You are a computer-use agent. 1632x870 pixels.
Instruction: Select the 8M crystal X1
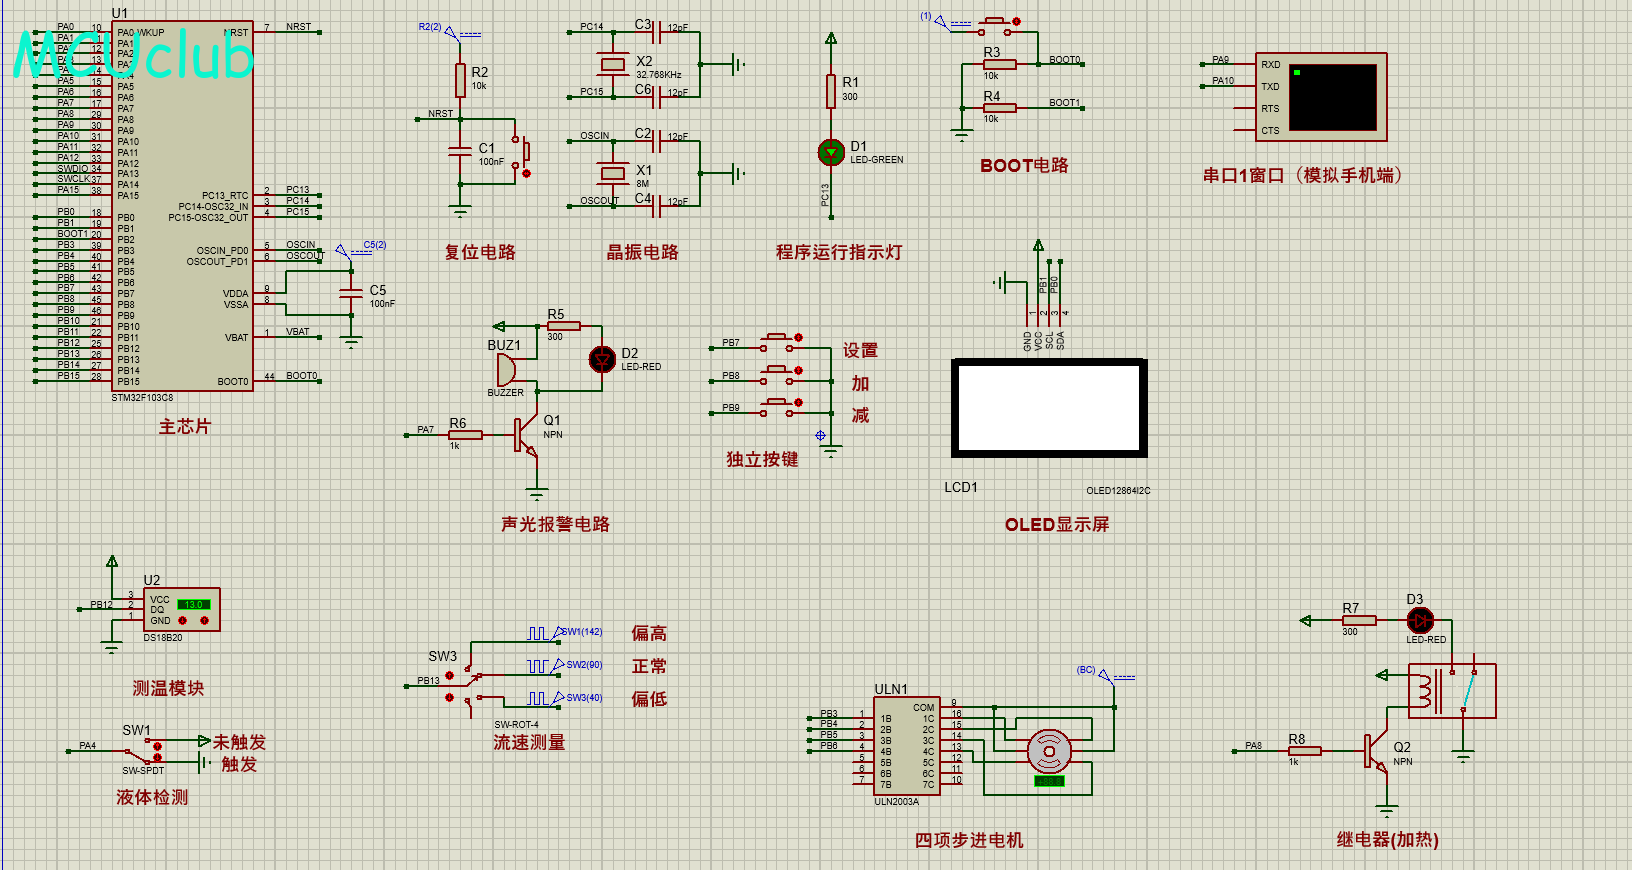pyautogui.click(x=612, y=174)
